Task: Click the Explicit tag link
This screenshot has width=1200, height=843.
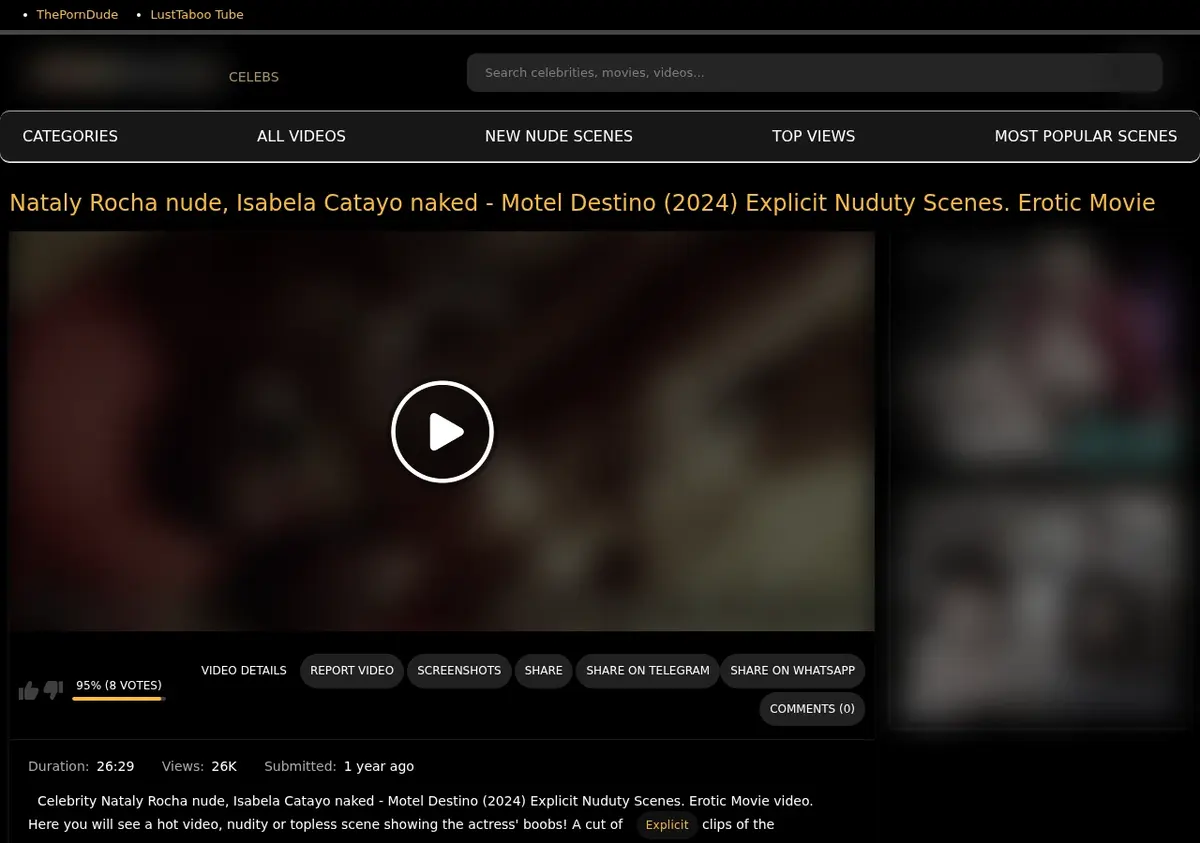Action: [x=667, y=825]
